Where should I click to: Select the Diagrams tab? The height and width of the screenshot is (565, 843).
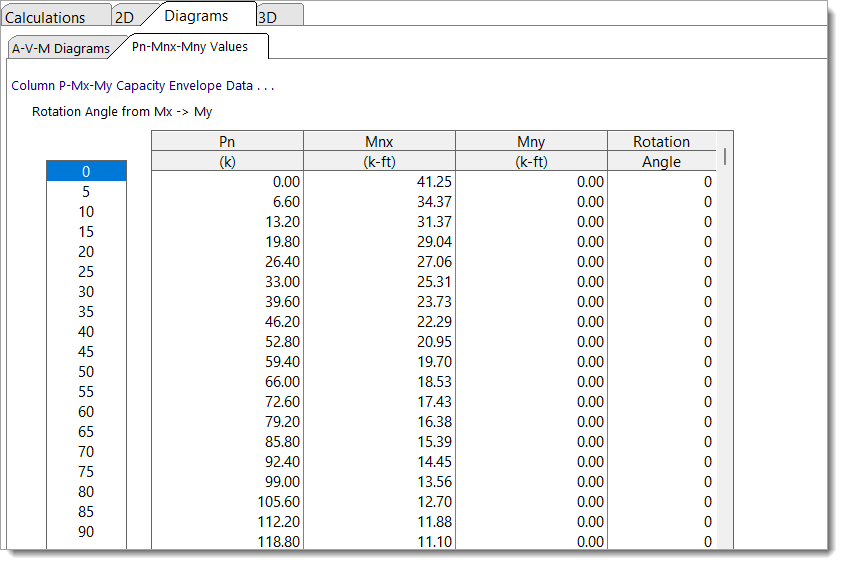point(196,15)
